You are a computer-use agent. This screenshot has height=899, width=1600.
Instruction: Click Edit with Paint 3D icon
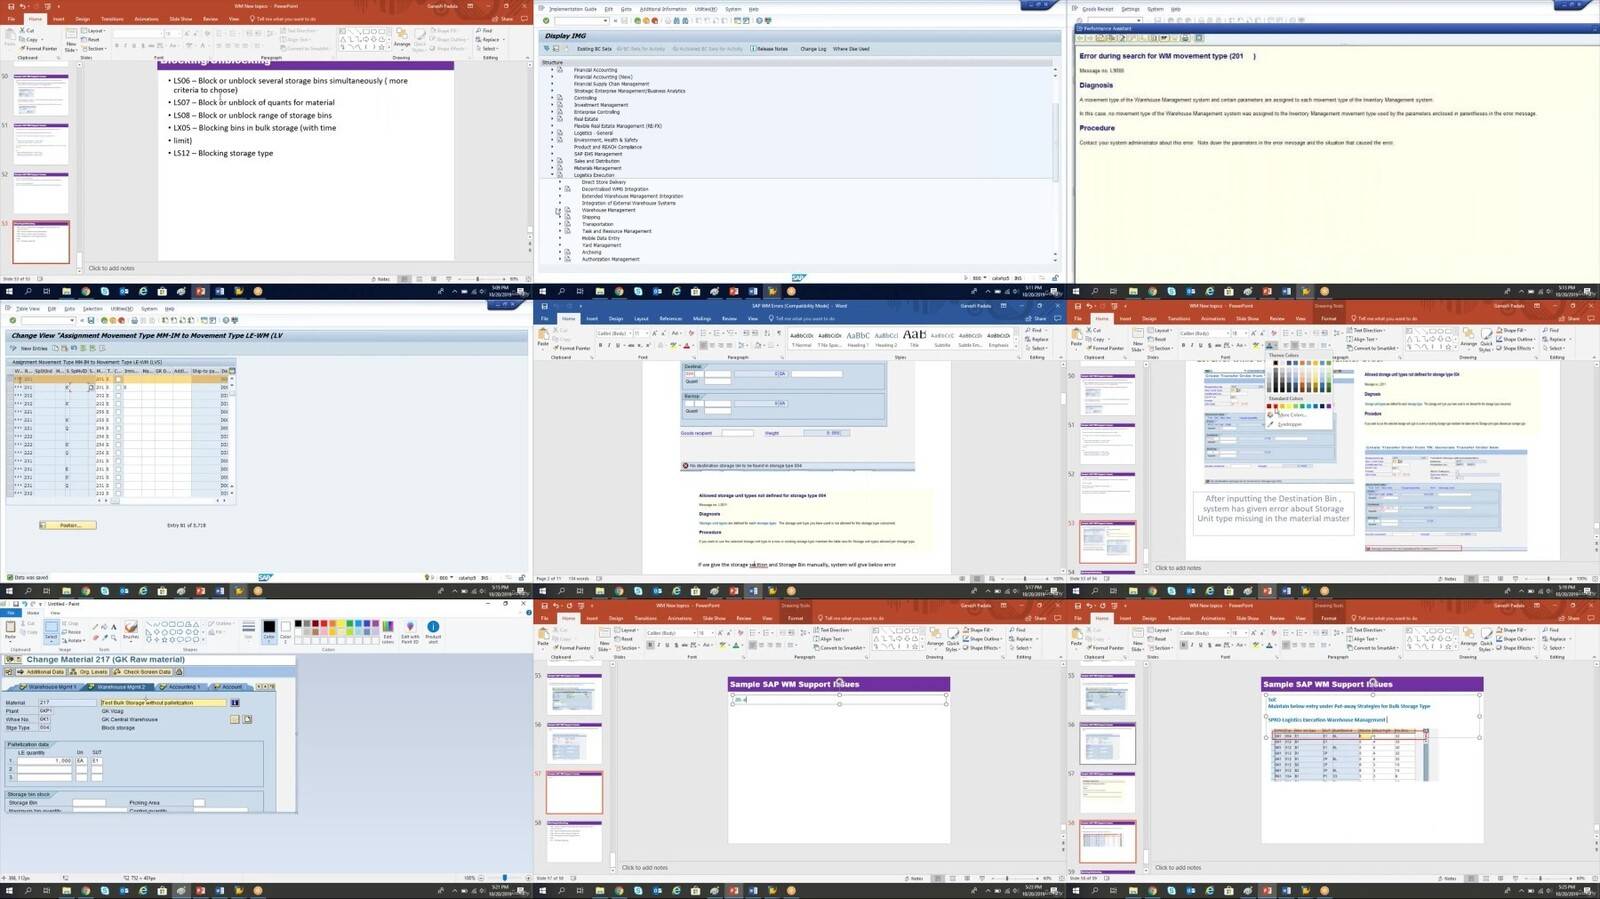click(x=410, y=631)
